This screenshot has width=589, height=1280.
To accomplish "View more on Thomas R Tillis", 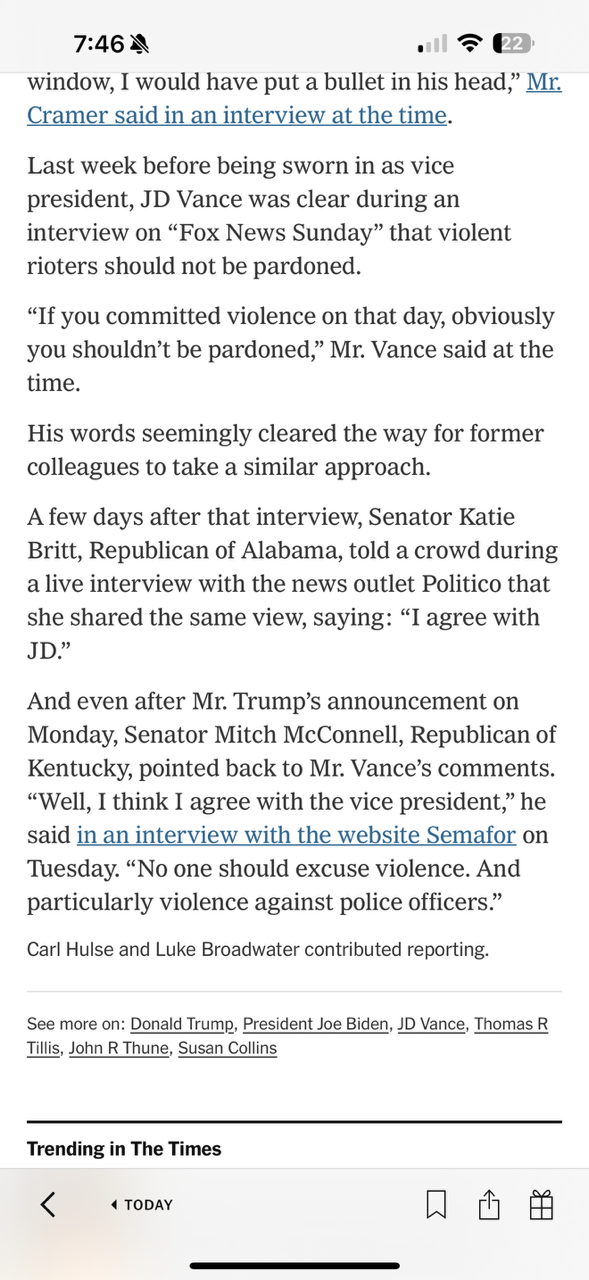I will tap(288, 1036).
